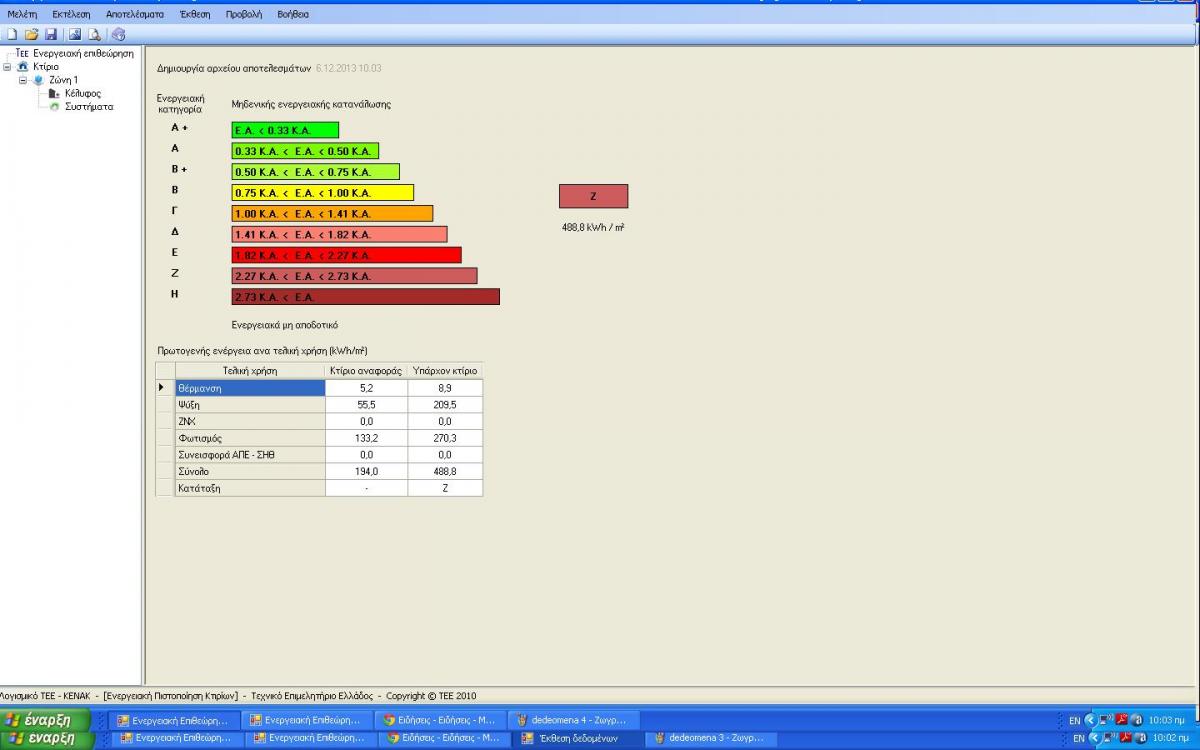The height and width of the screenshot is (750, 1200).
Task: Click the 209,5 cooling value cell
Action: pos(445,404)
